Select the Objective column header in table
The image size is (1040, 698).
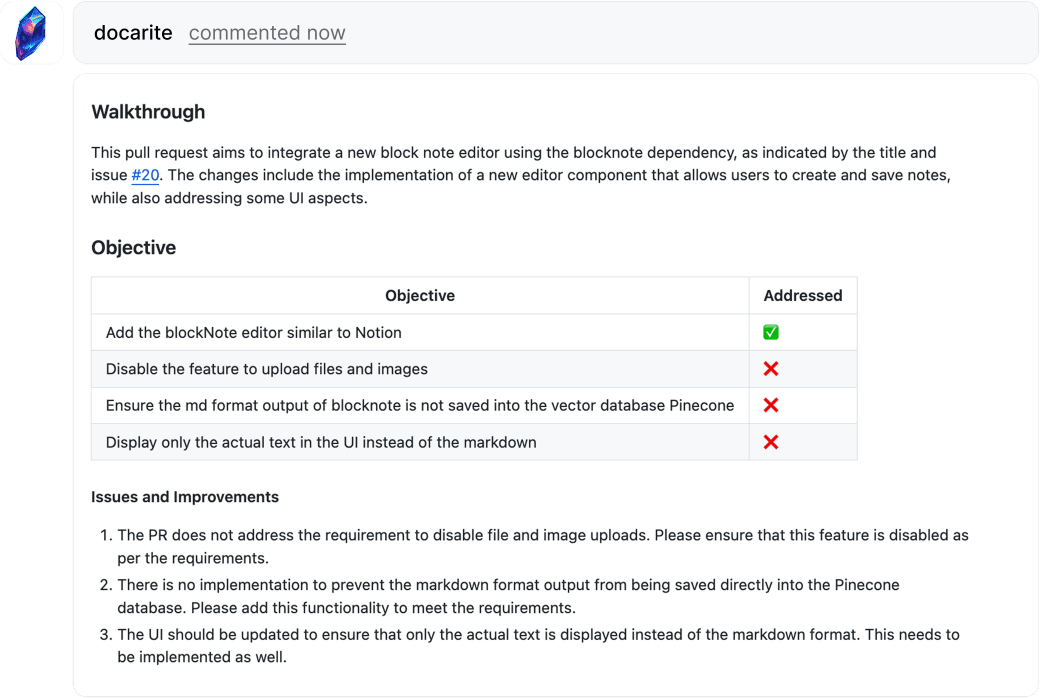coord(420,296)
